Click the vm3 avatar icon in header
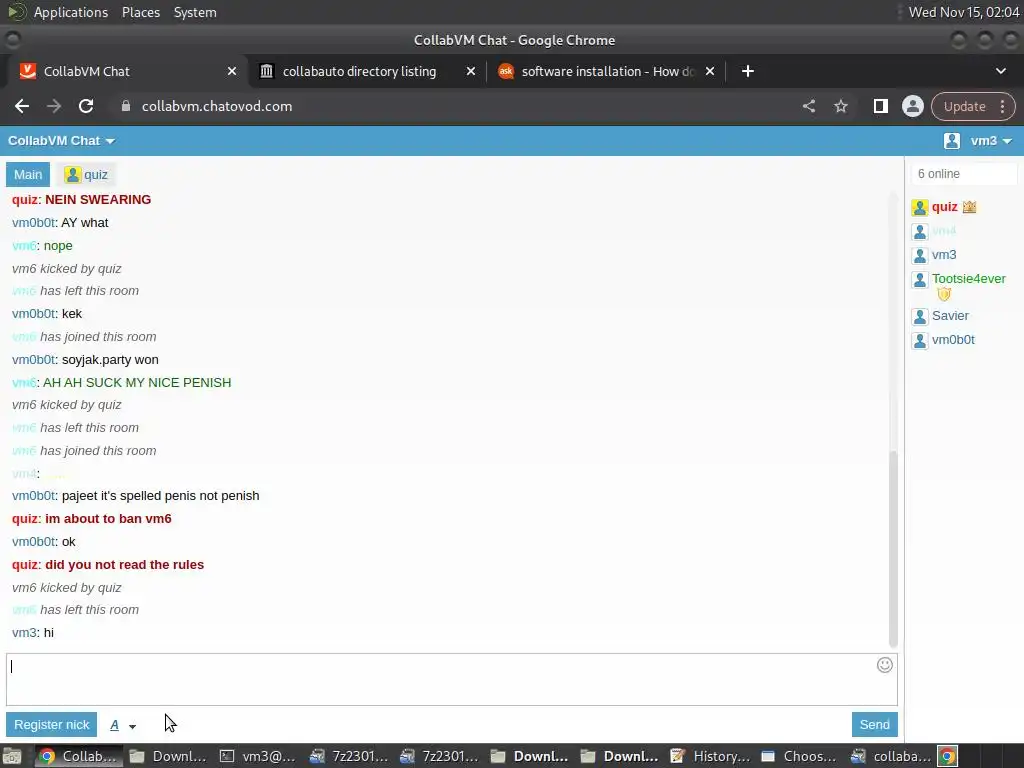Image resolution: width=1024 pixels, height=768 pixels. [952, 141]
